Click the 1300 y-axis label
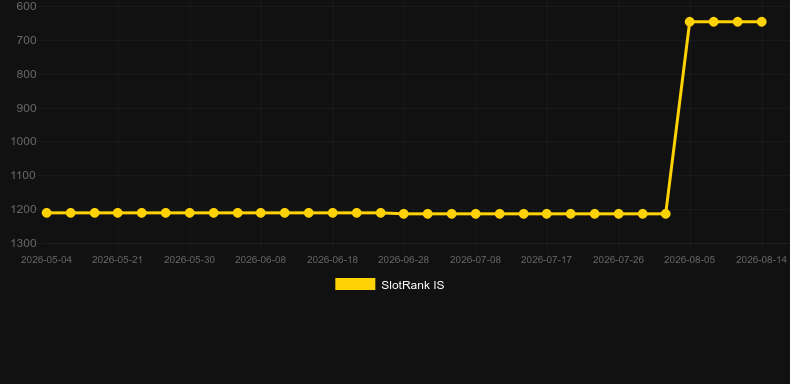 pyautogui.click(x=24, y=243)
